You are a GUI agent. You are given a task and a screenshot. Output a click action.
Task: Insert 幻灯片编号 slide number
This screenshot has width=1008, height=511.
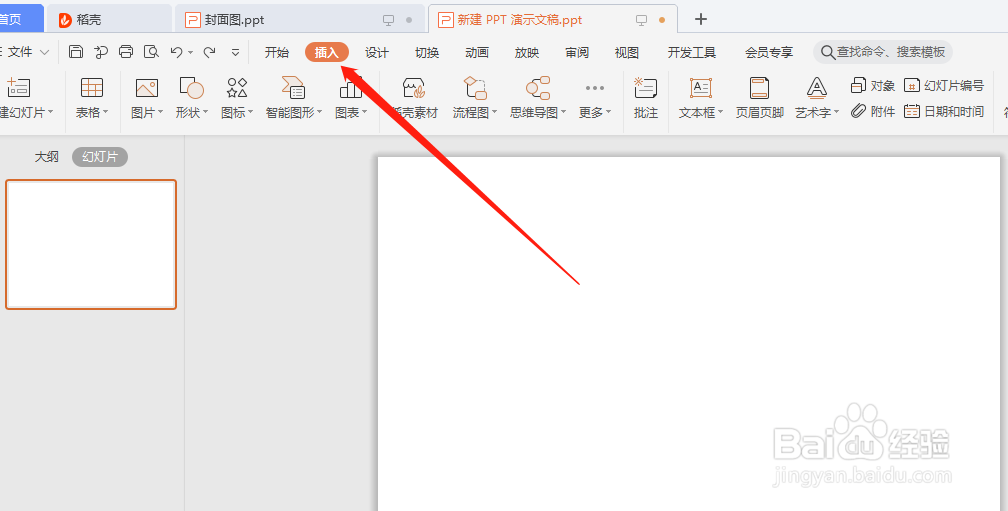[944, 85]
